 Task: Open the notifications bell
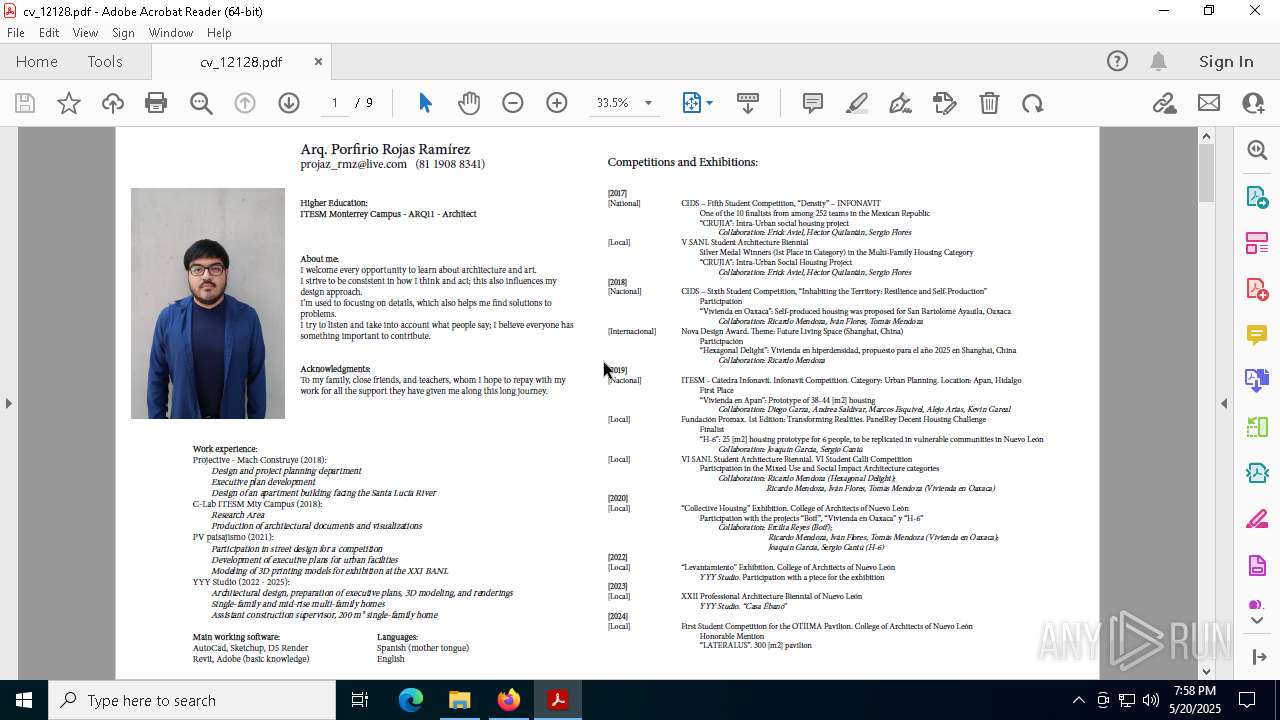tap(1158, 61)
